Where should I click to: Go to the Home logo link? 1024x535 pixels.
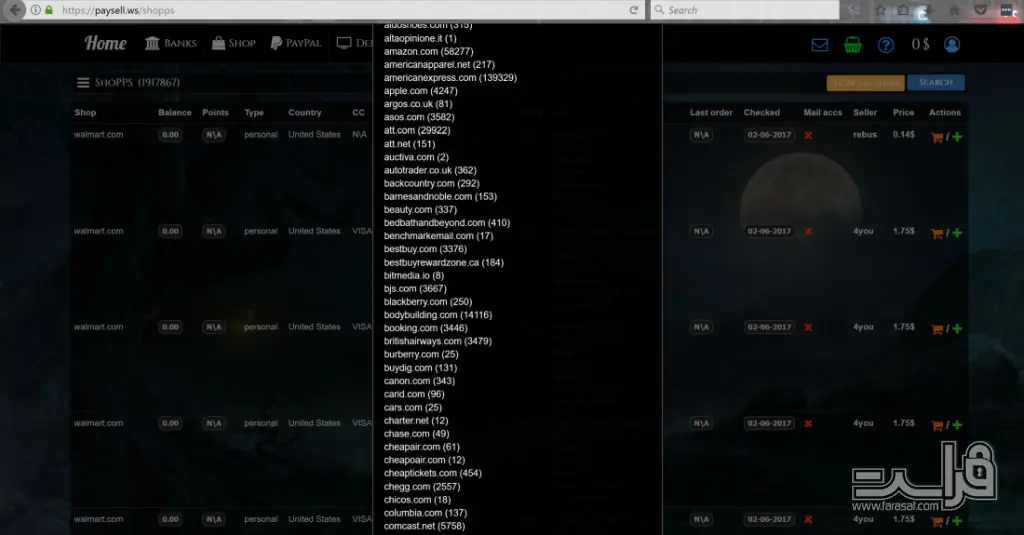coord(105,43)
